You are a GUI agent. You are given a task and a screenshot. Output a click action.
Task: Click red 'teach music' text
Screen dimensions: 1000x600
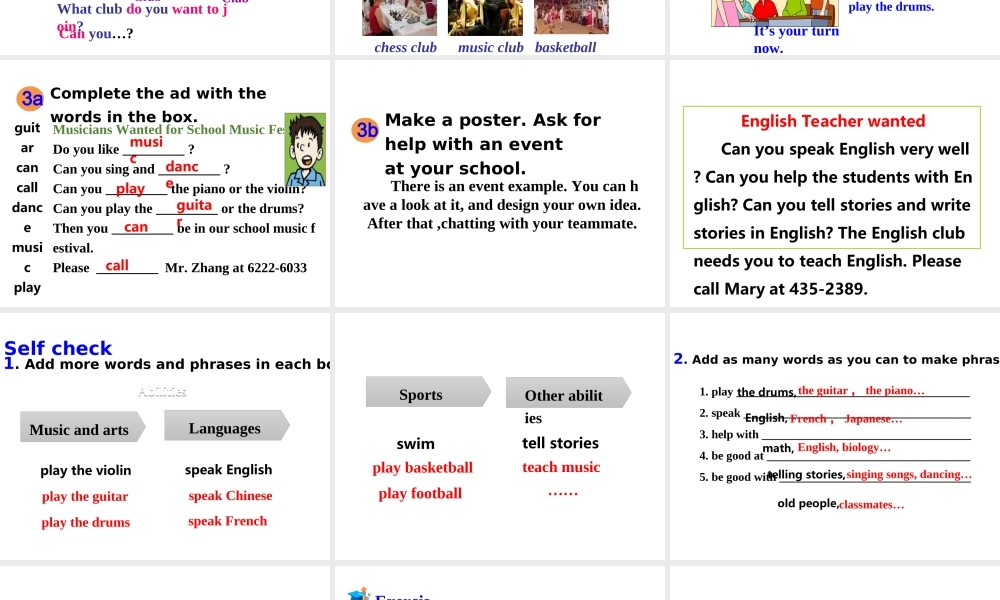tap(561, 467)
